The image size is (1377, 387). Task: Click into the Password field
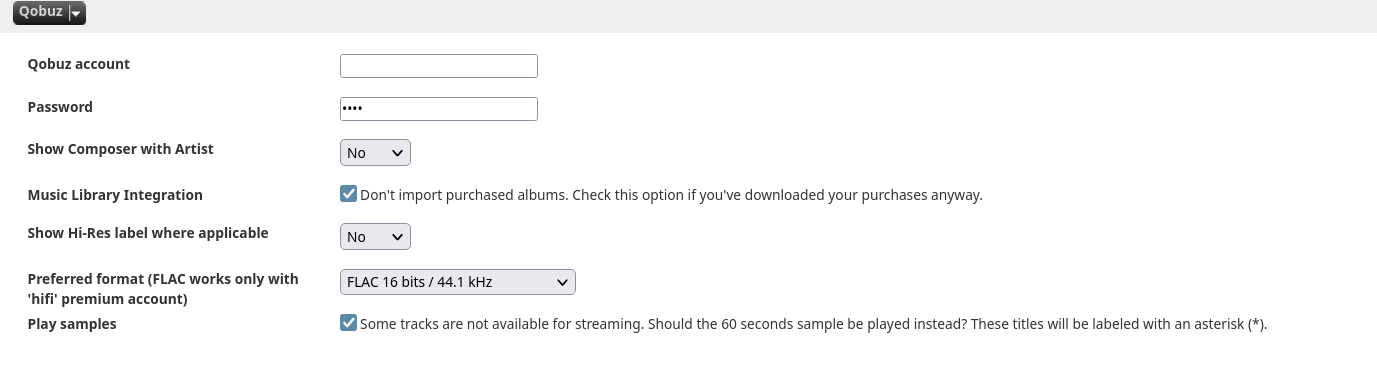[439, 108]
